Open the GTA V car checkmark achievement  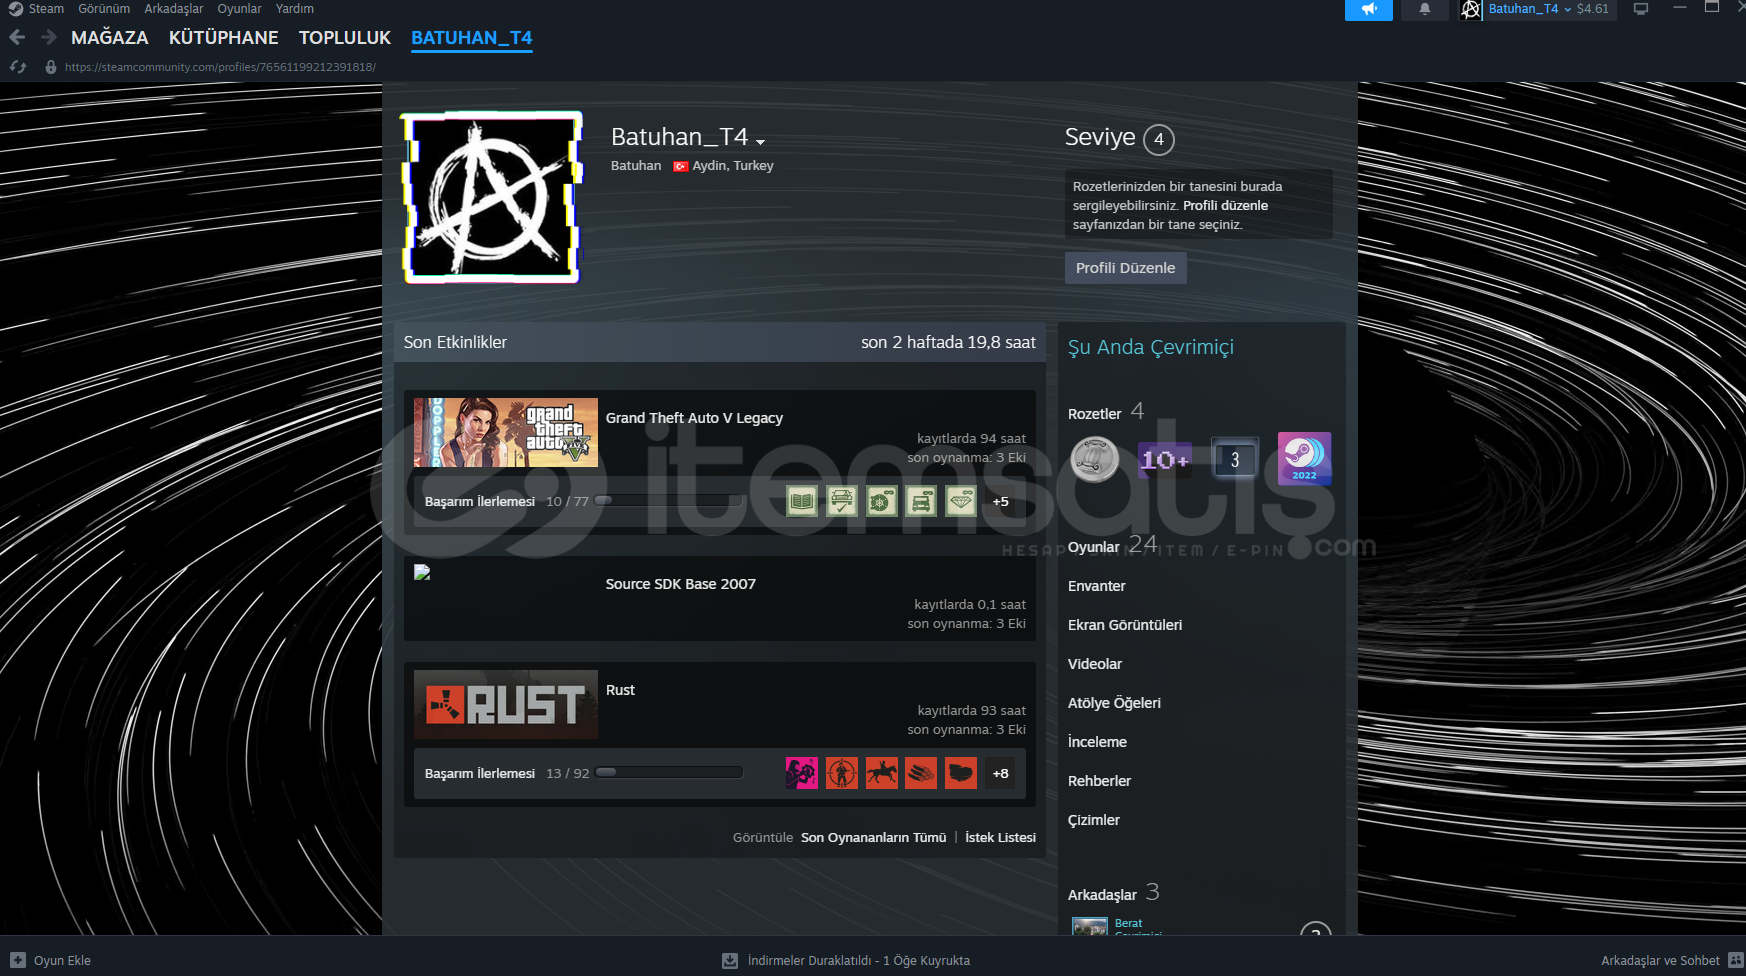[842, 501]
